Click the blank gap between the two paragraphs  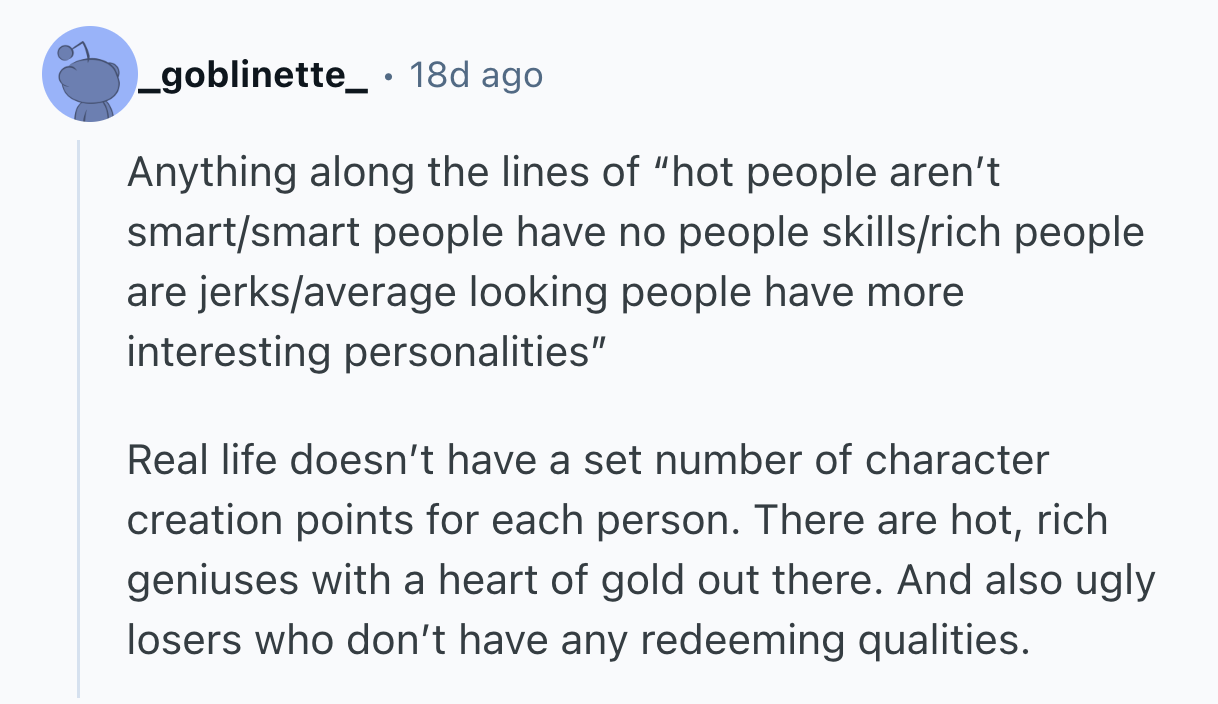(600, 406)
